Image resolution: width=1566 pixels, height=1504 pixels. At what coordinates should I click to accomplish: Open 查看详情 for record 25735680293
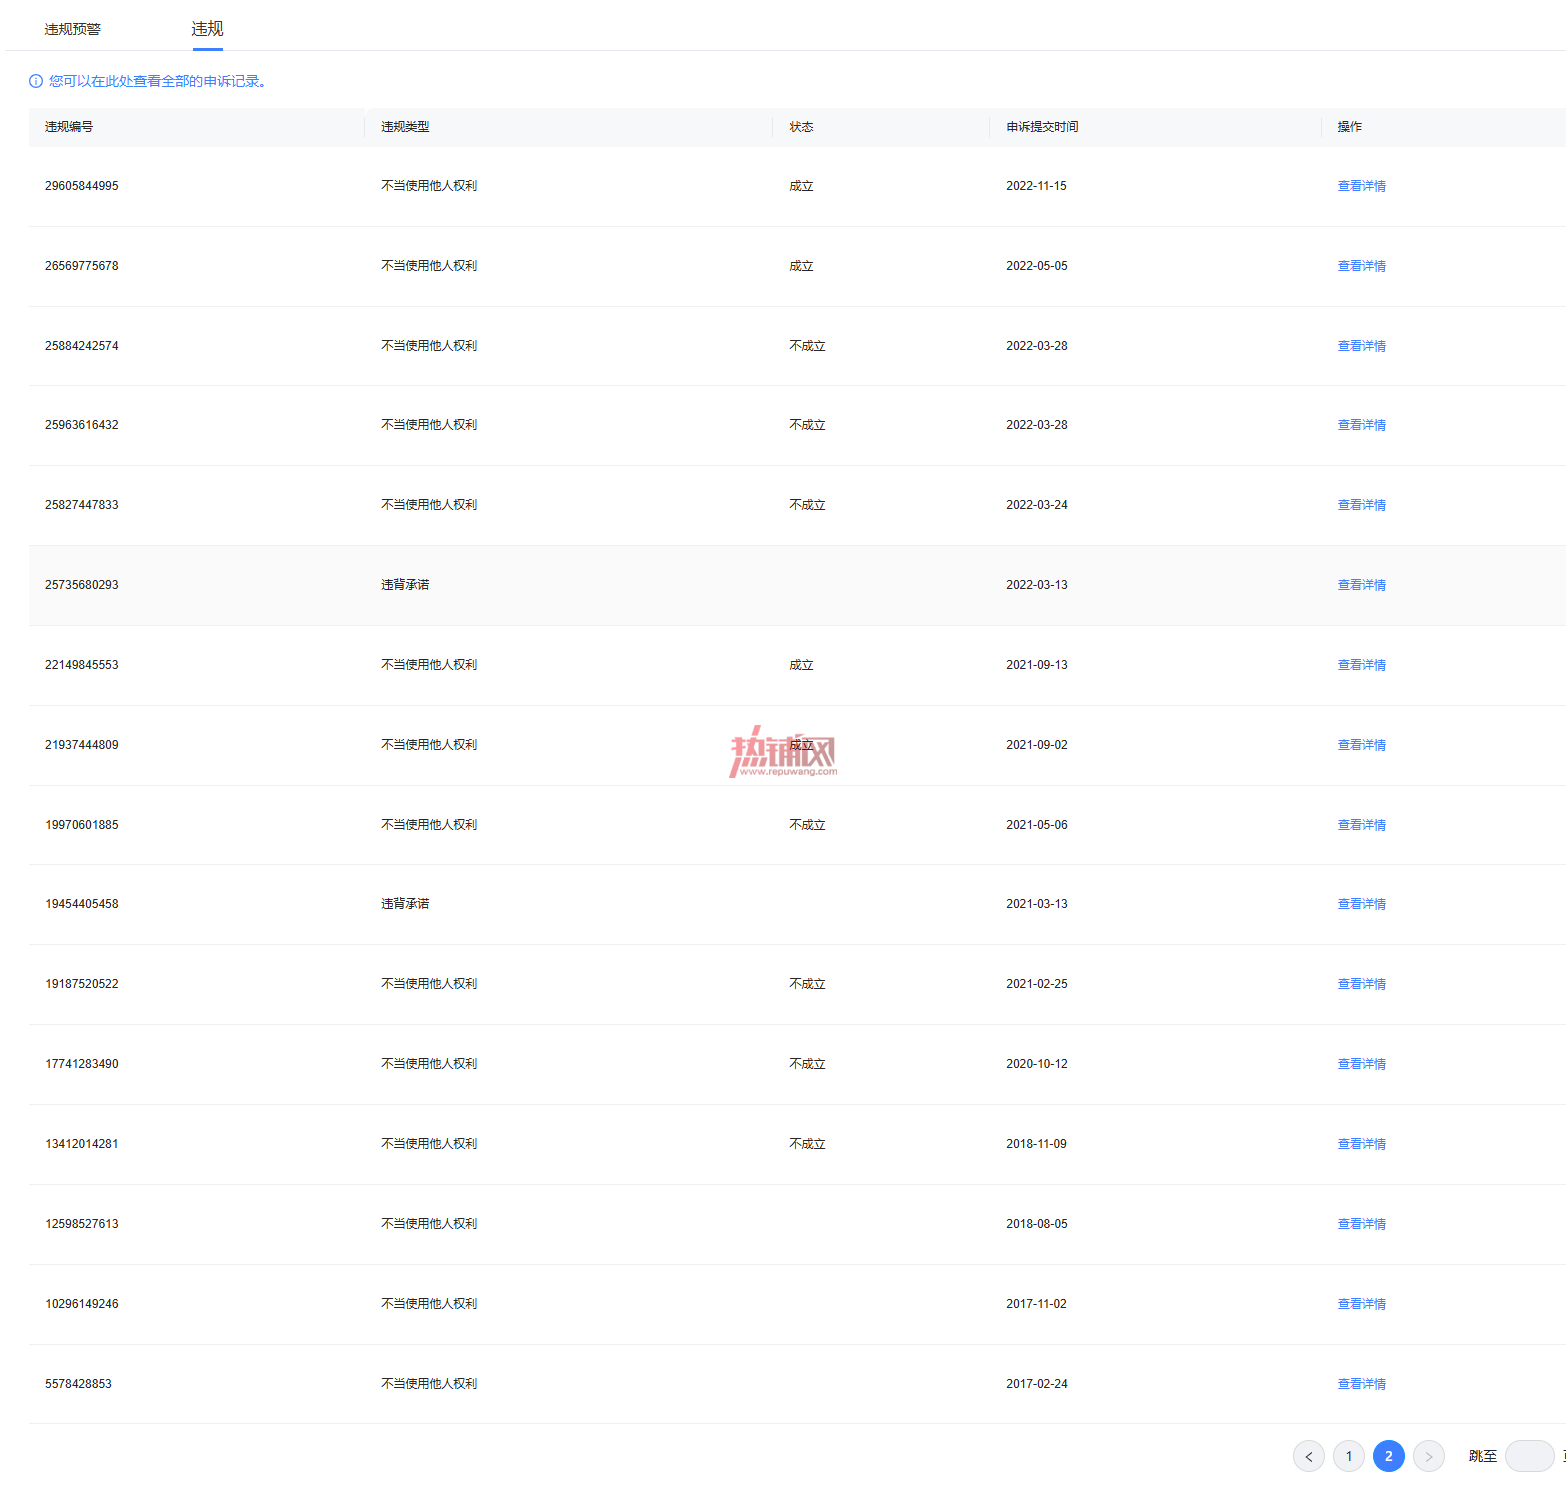[1362, 585]
